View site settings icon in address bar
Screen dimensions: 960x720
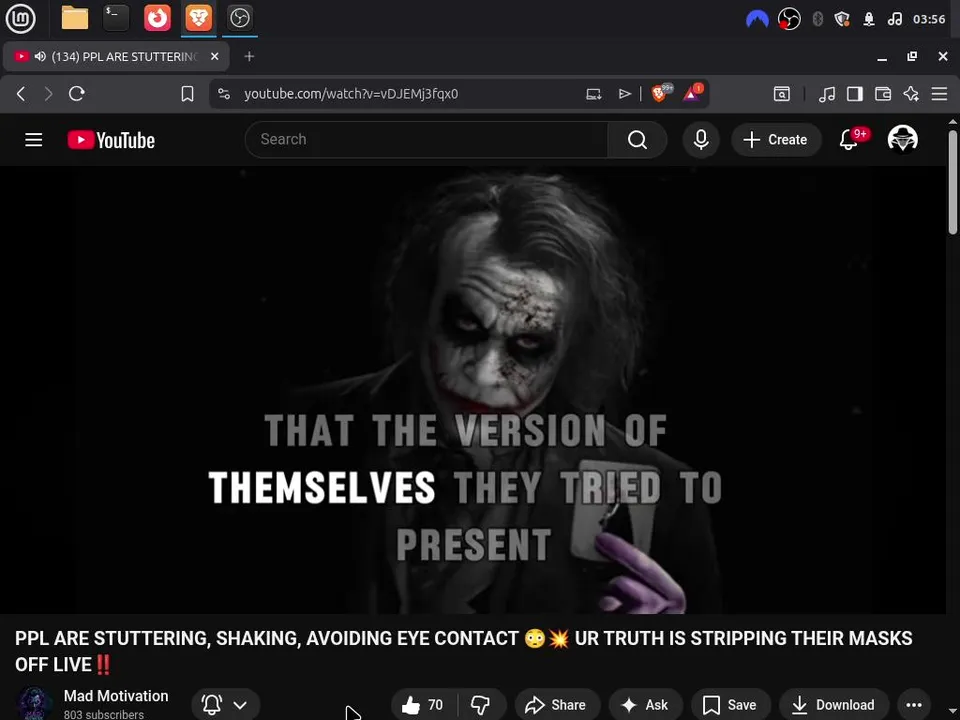tap(224, 94)
